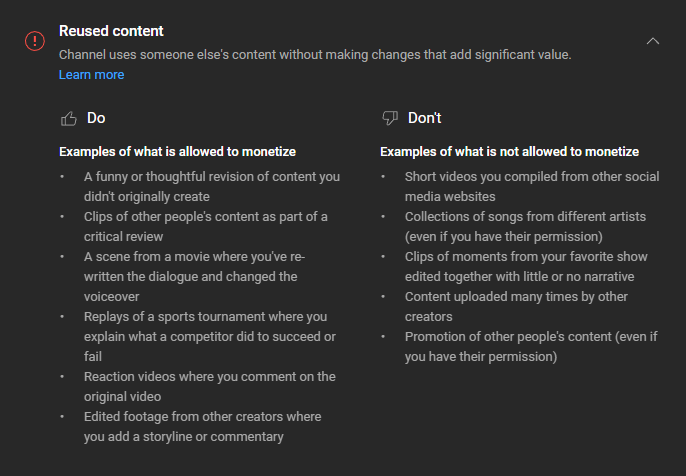Click 'Examples of what is not allowed to monetize'
Viewport: 686px width, 476px height.
tap(509, 151)
